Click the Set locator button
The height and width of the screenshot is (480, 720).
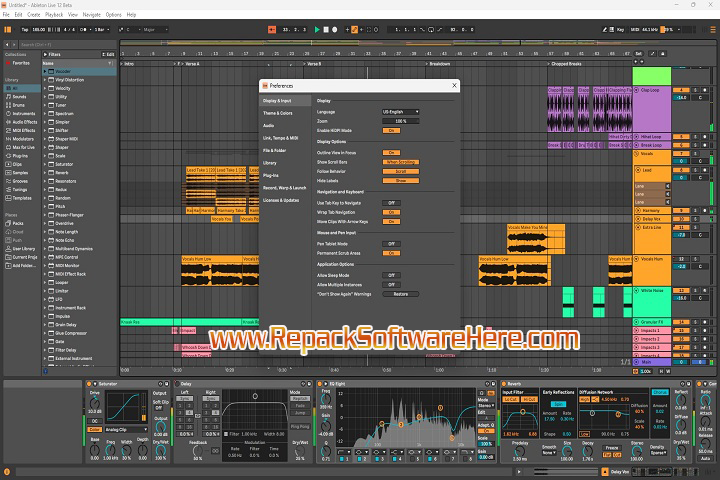coord(638,54)
